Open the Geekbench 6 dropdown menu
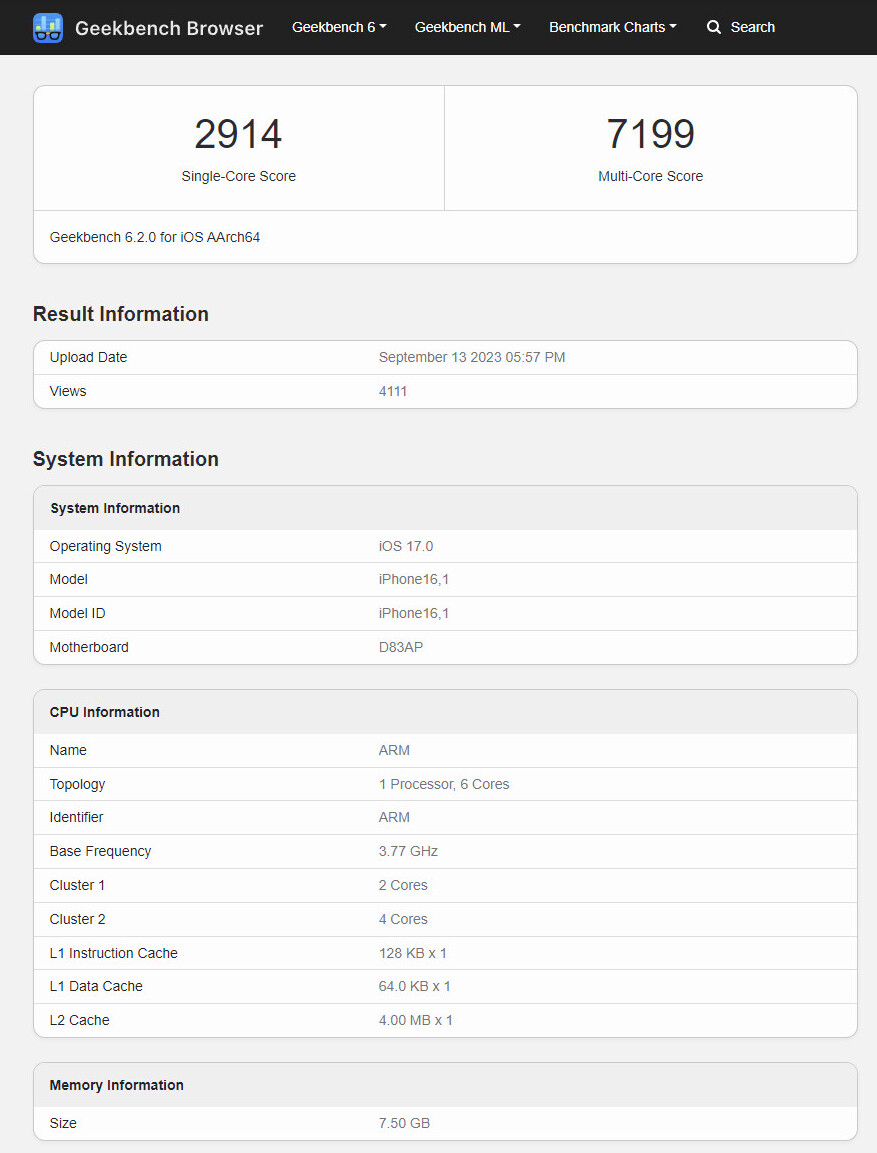Image resolution: width=877 pixels, height=1153 pixels. pyautogui.click(x=339, y=27)
